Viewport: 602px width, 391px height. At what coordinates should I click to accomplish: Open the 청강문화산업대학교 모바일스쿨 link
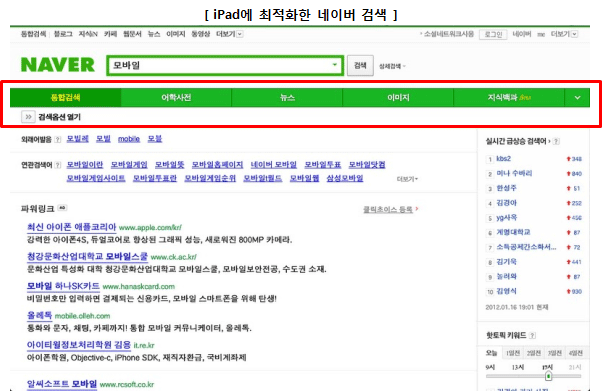[87, 256]
